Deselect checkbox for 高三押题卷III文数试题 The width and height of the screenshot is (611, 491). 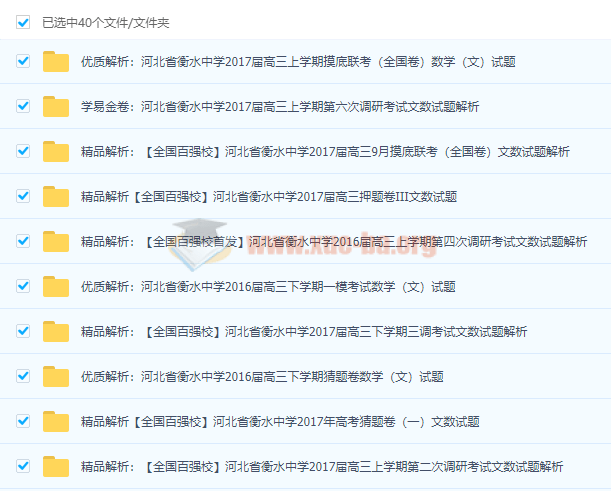(x=23, y=196)
